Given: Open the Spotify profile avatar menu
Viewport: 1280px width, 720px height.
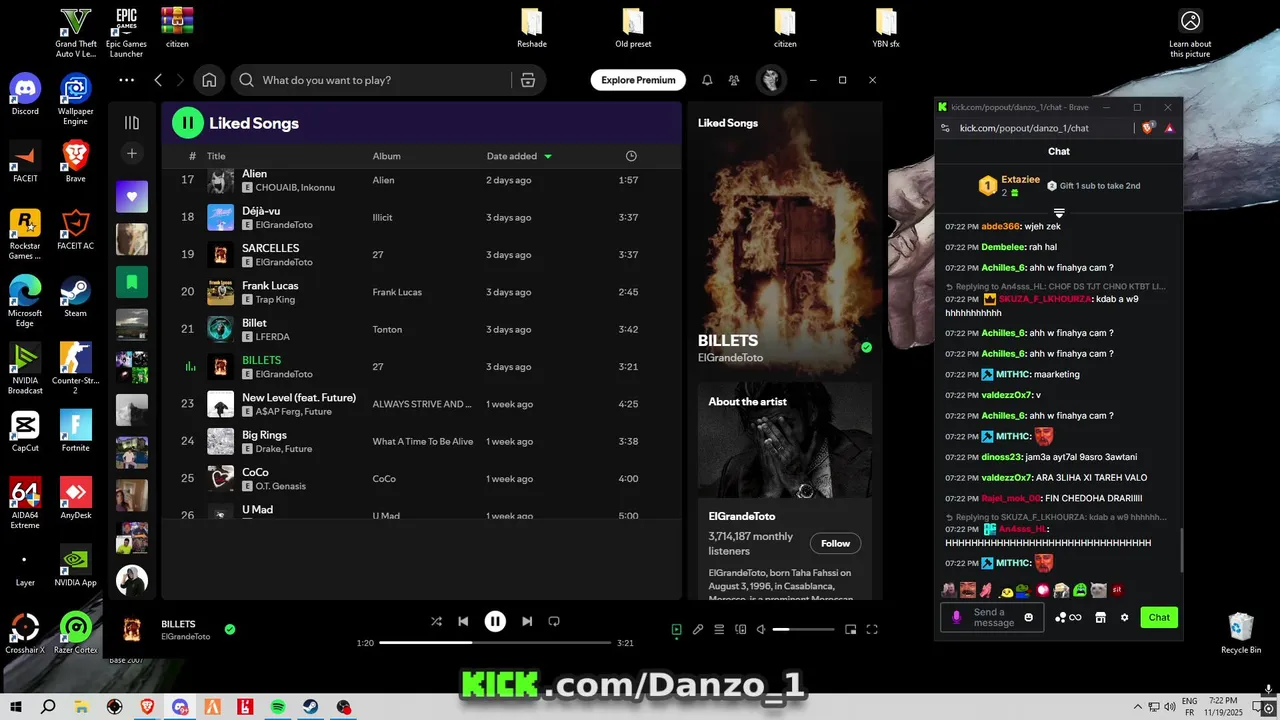Looking at the screenshot, I should point(770,80).
